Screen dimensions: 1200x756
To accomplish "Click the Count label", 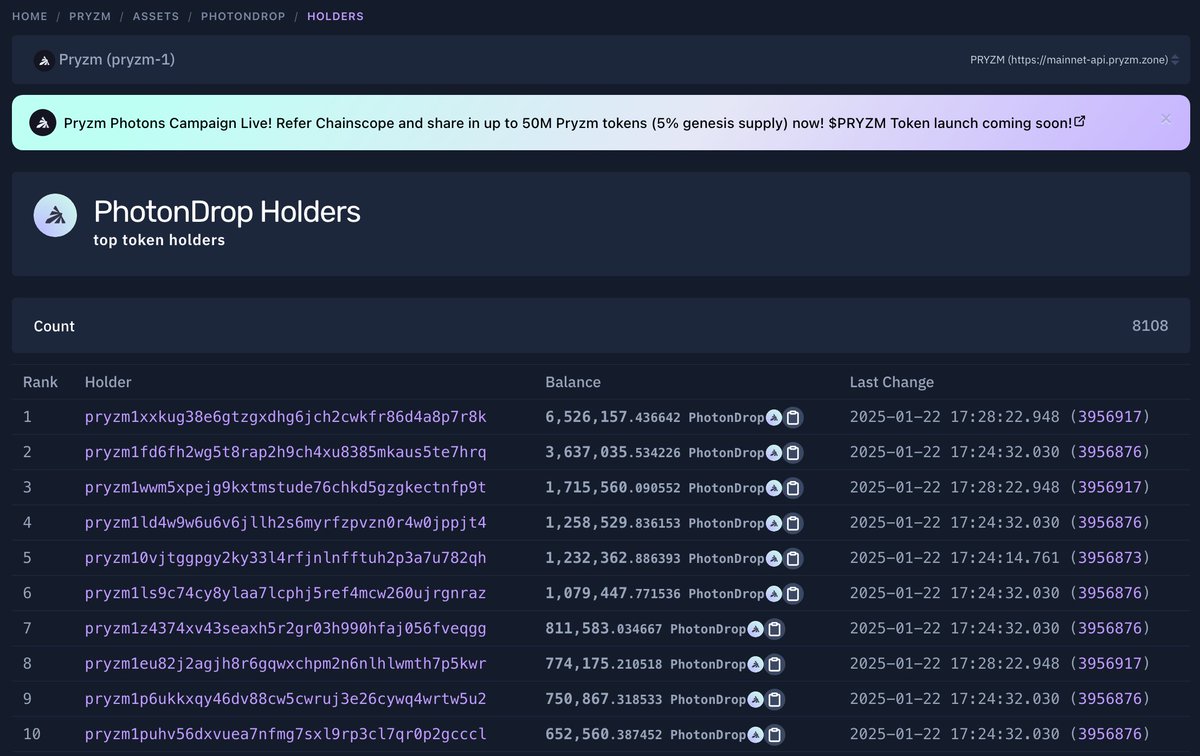I will coord(54,326).
